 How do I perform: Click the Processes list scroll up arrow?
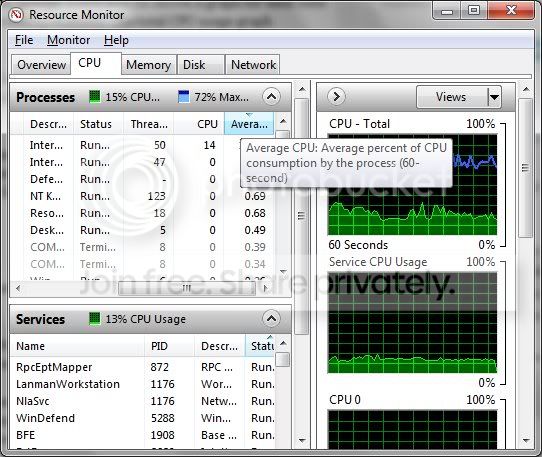tap(283, 121)
